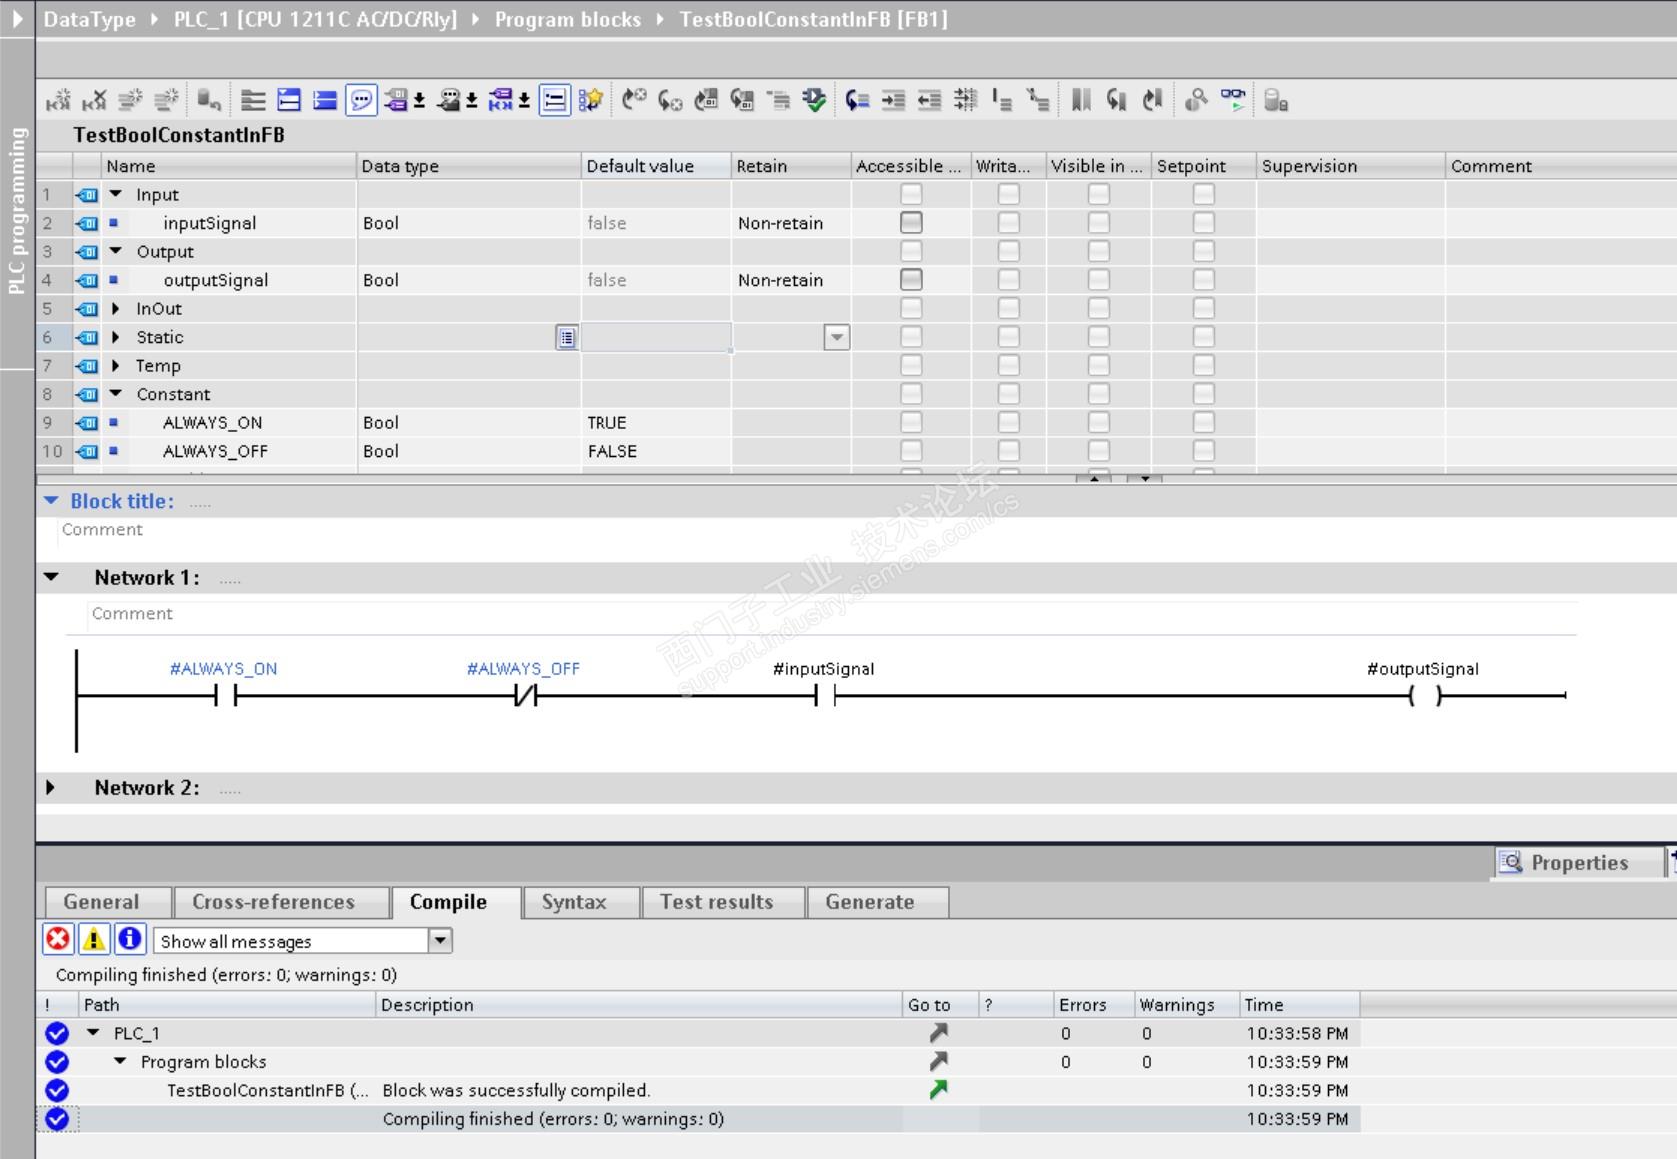The height and width of the screenshot is (1159, 1677).
Task: Open the Syntax tab
Action: click(574, 902)
